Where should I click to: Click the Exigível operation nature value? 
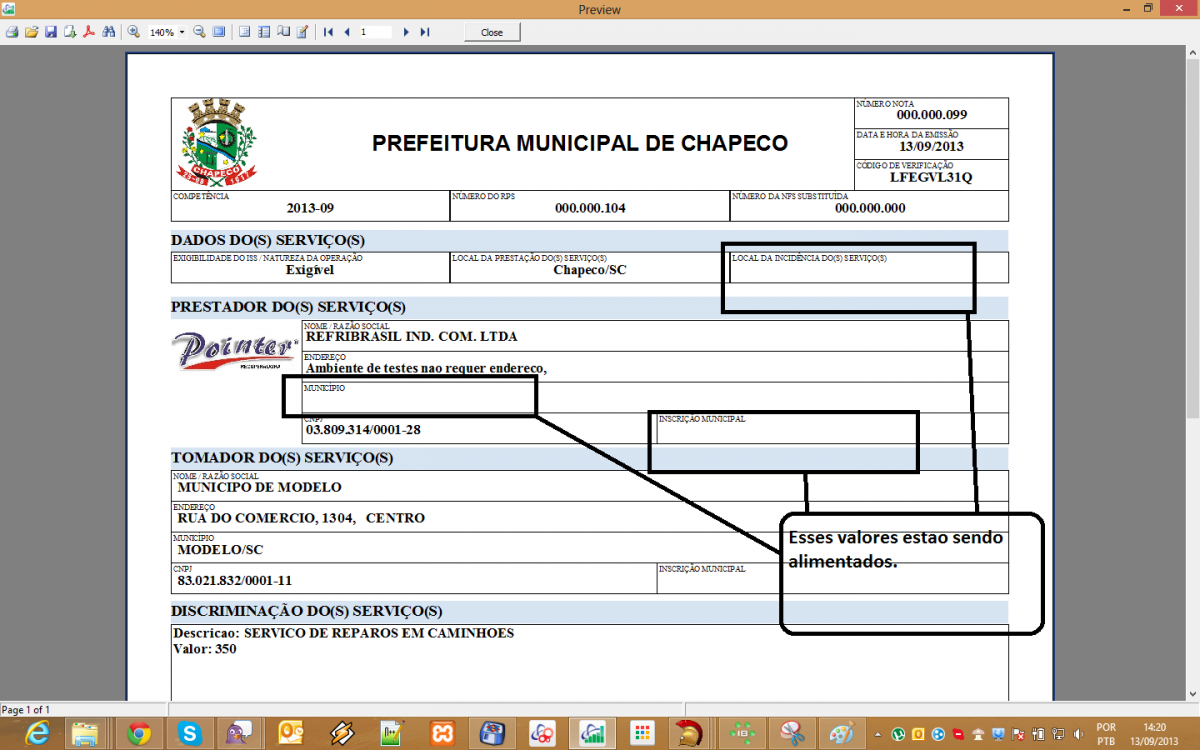(x=310, y=270)
